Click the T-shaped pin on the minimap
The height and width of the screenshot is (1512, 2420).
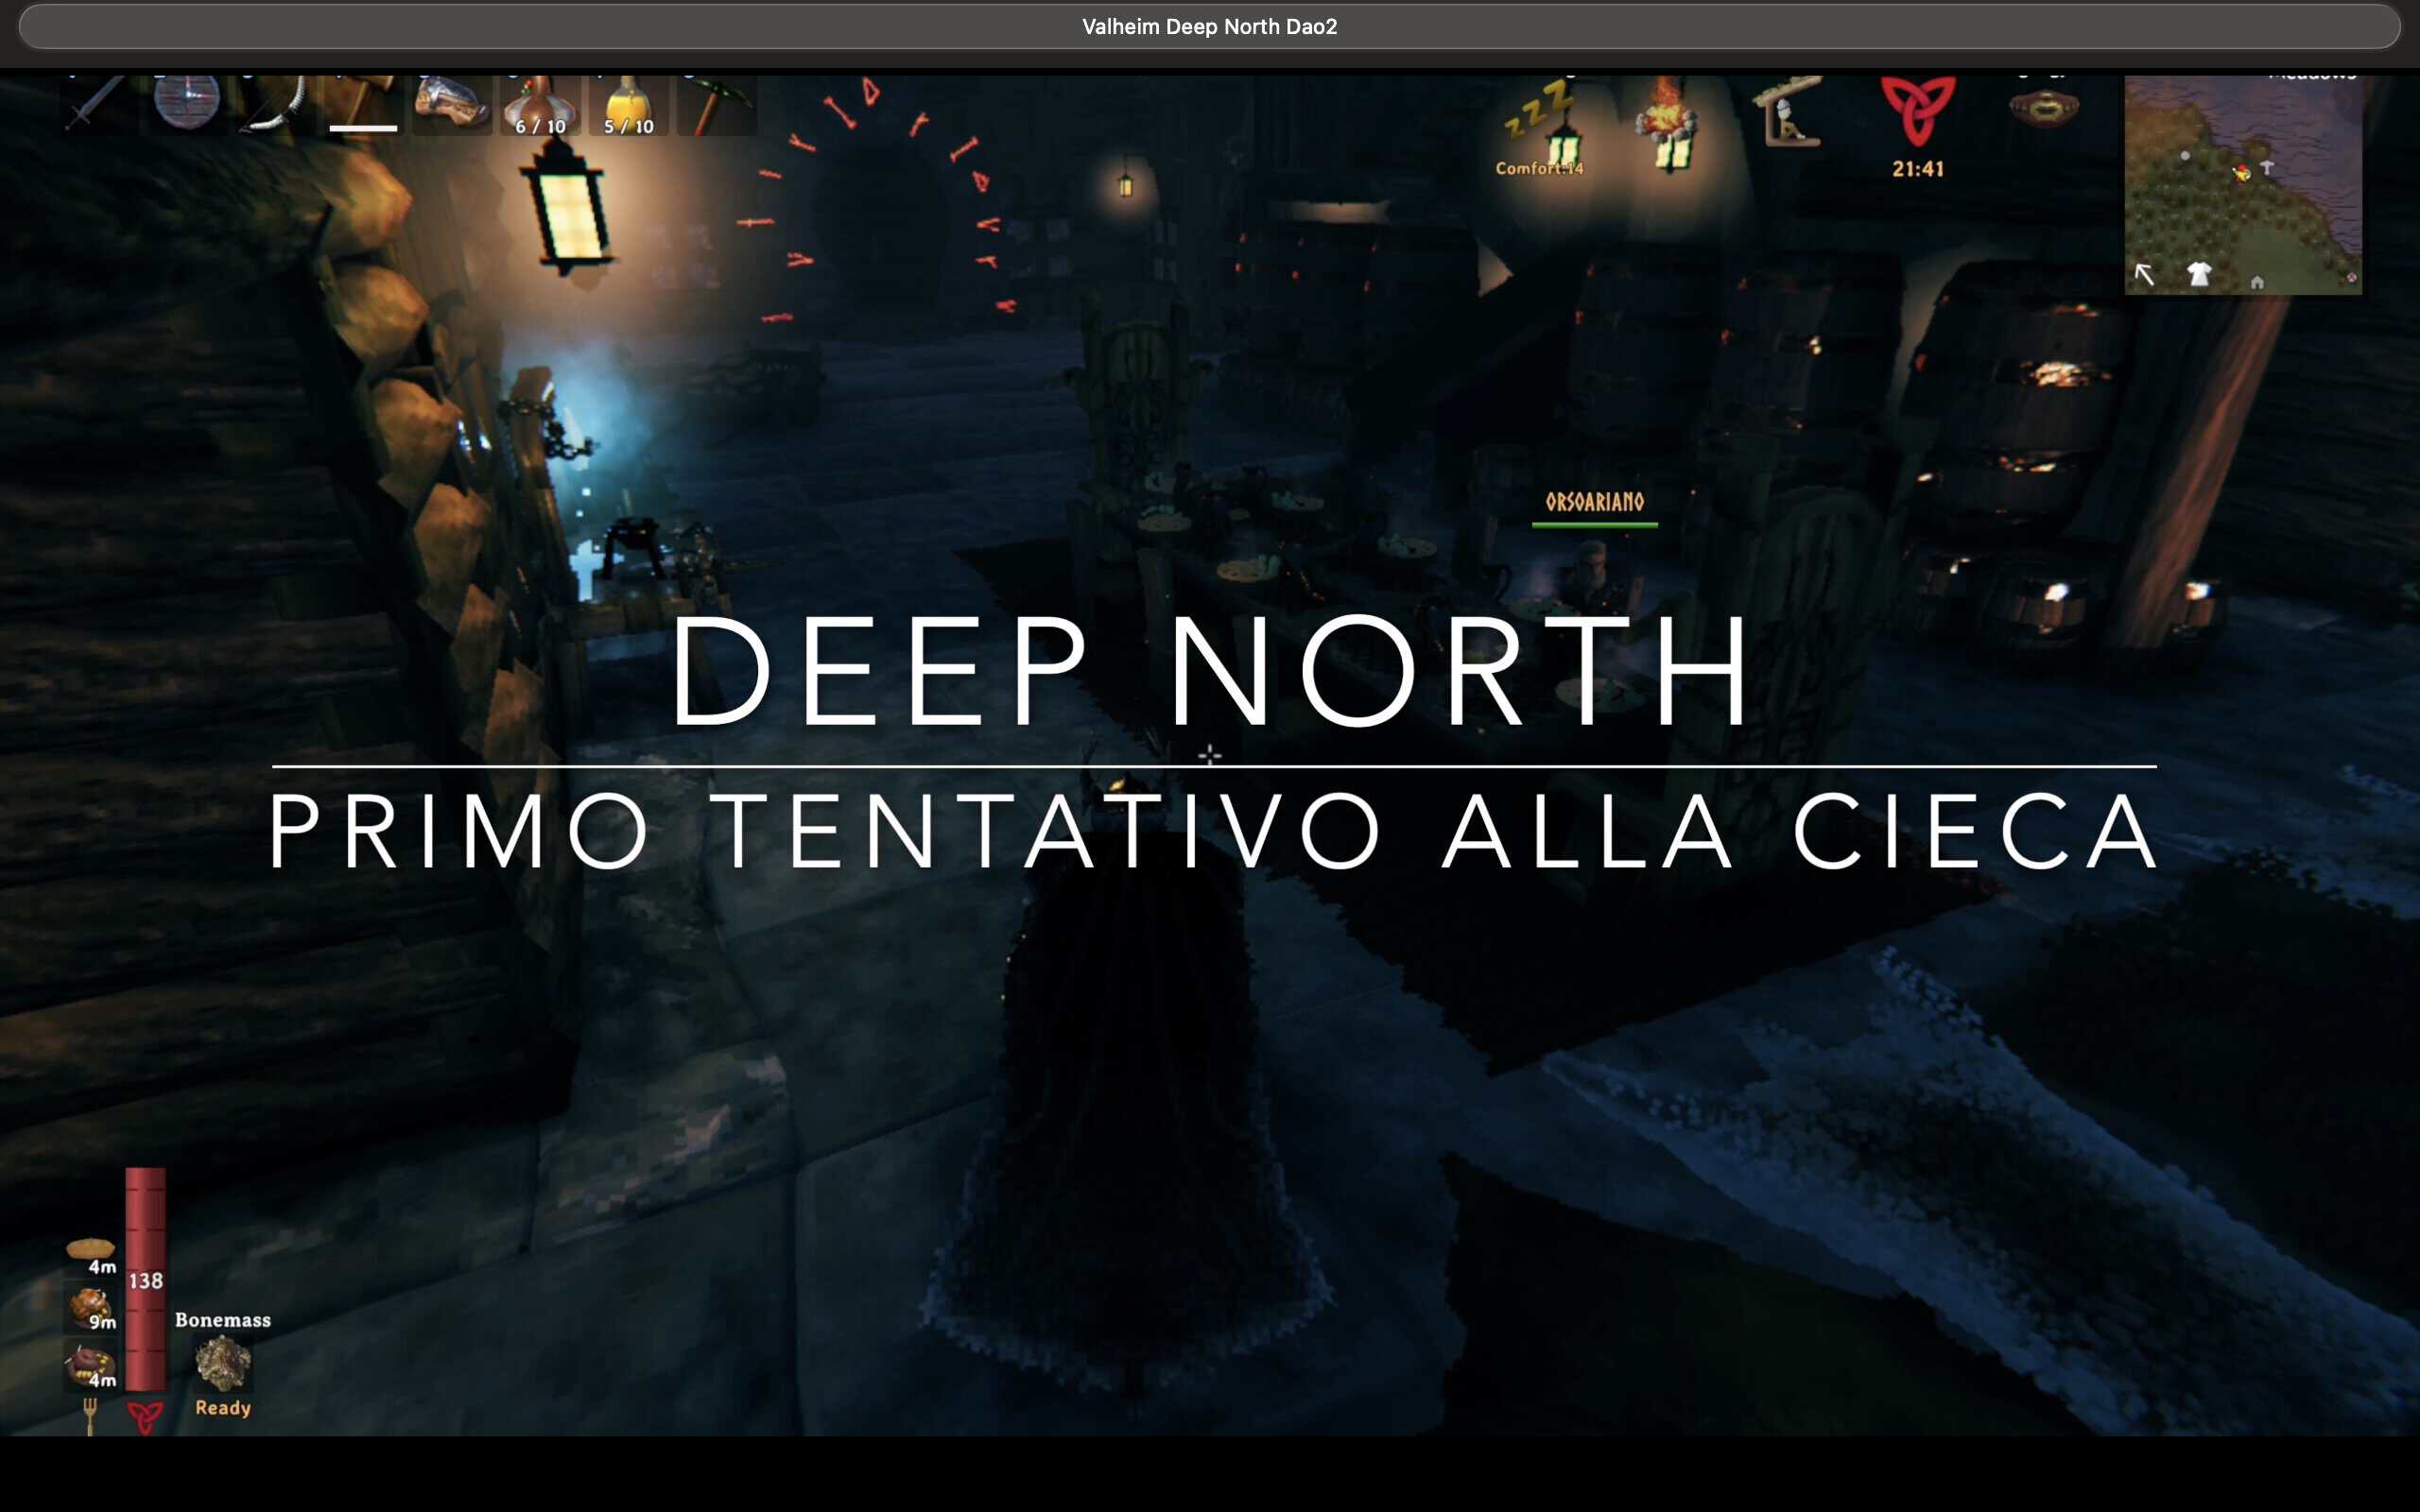pos(2267,167)
